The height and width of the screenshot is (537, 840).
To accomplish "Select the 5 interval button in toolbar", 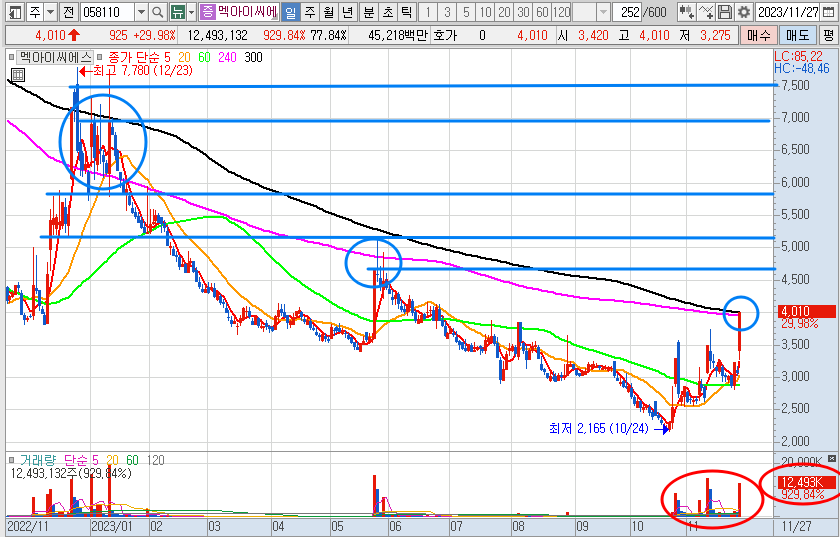I will [x=466, y=11].
